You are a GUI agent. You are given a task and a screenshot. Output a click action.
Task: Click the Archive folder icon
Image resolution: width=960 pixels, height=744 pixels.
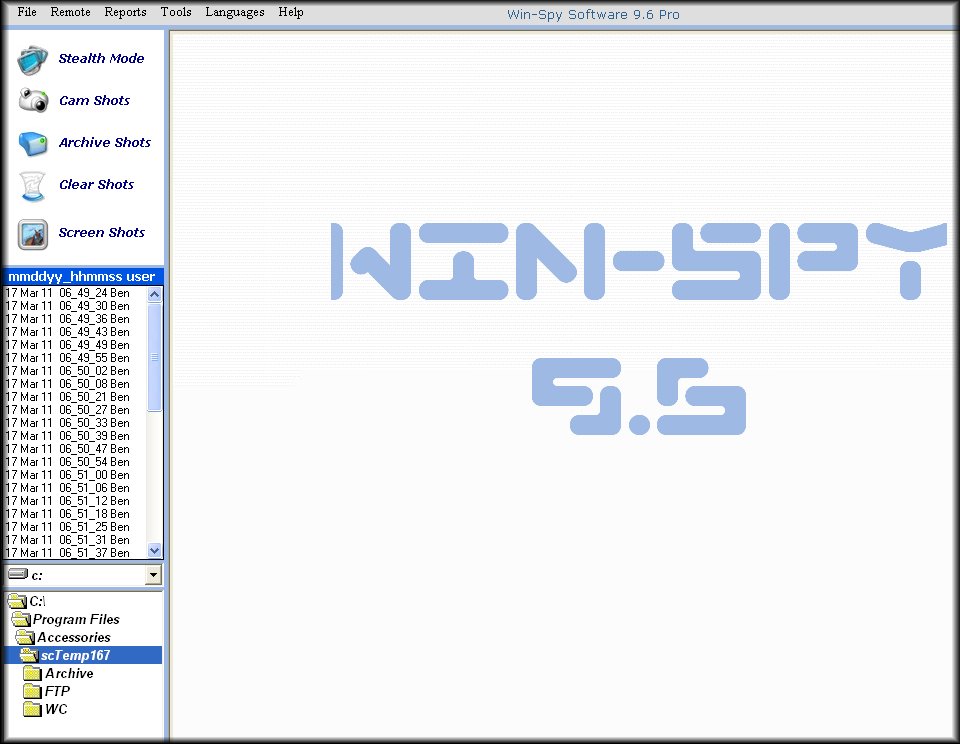(32, 674)
